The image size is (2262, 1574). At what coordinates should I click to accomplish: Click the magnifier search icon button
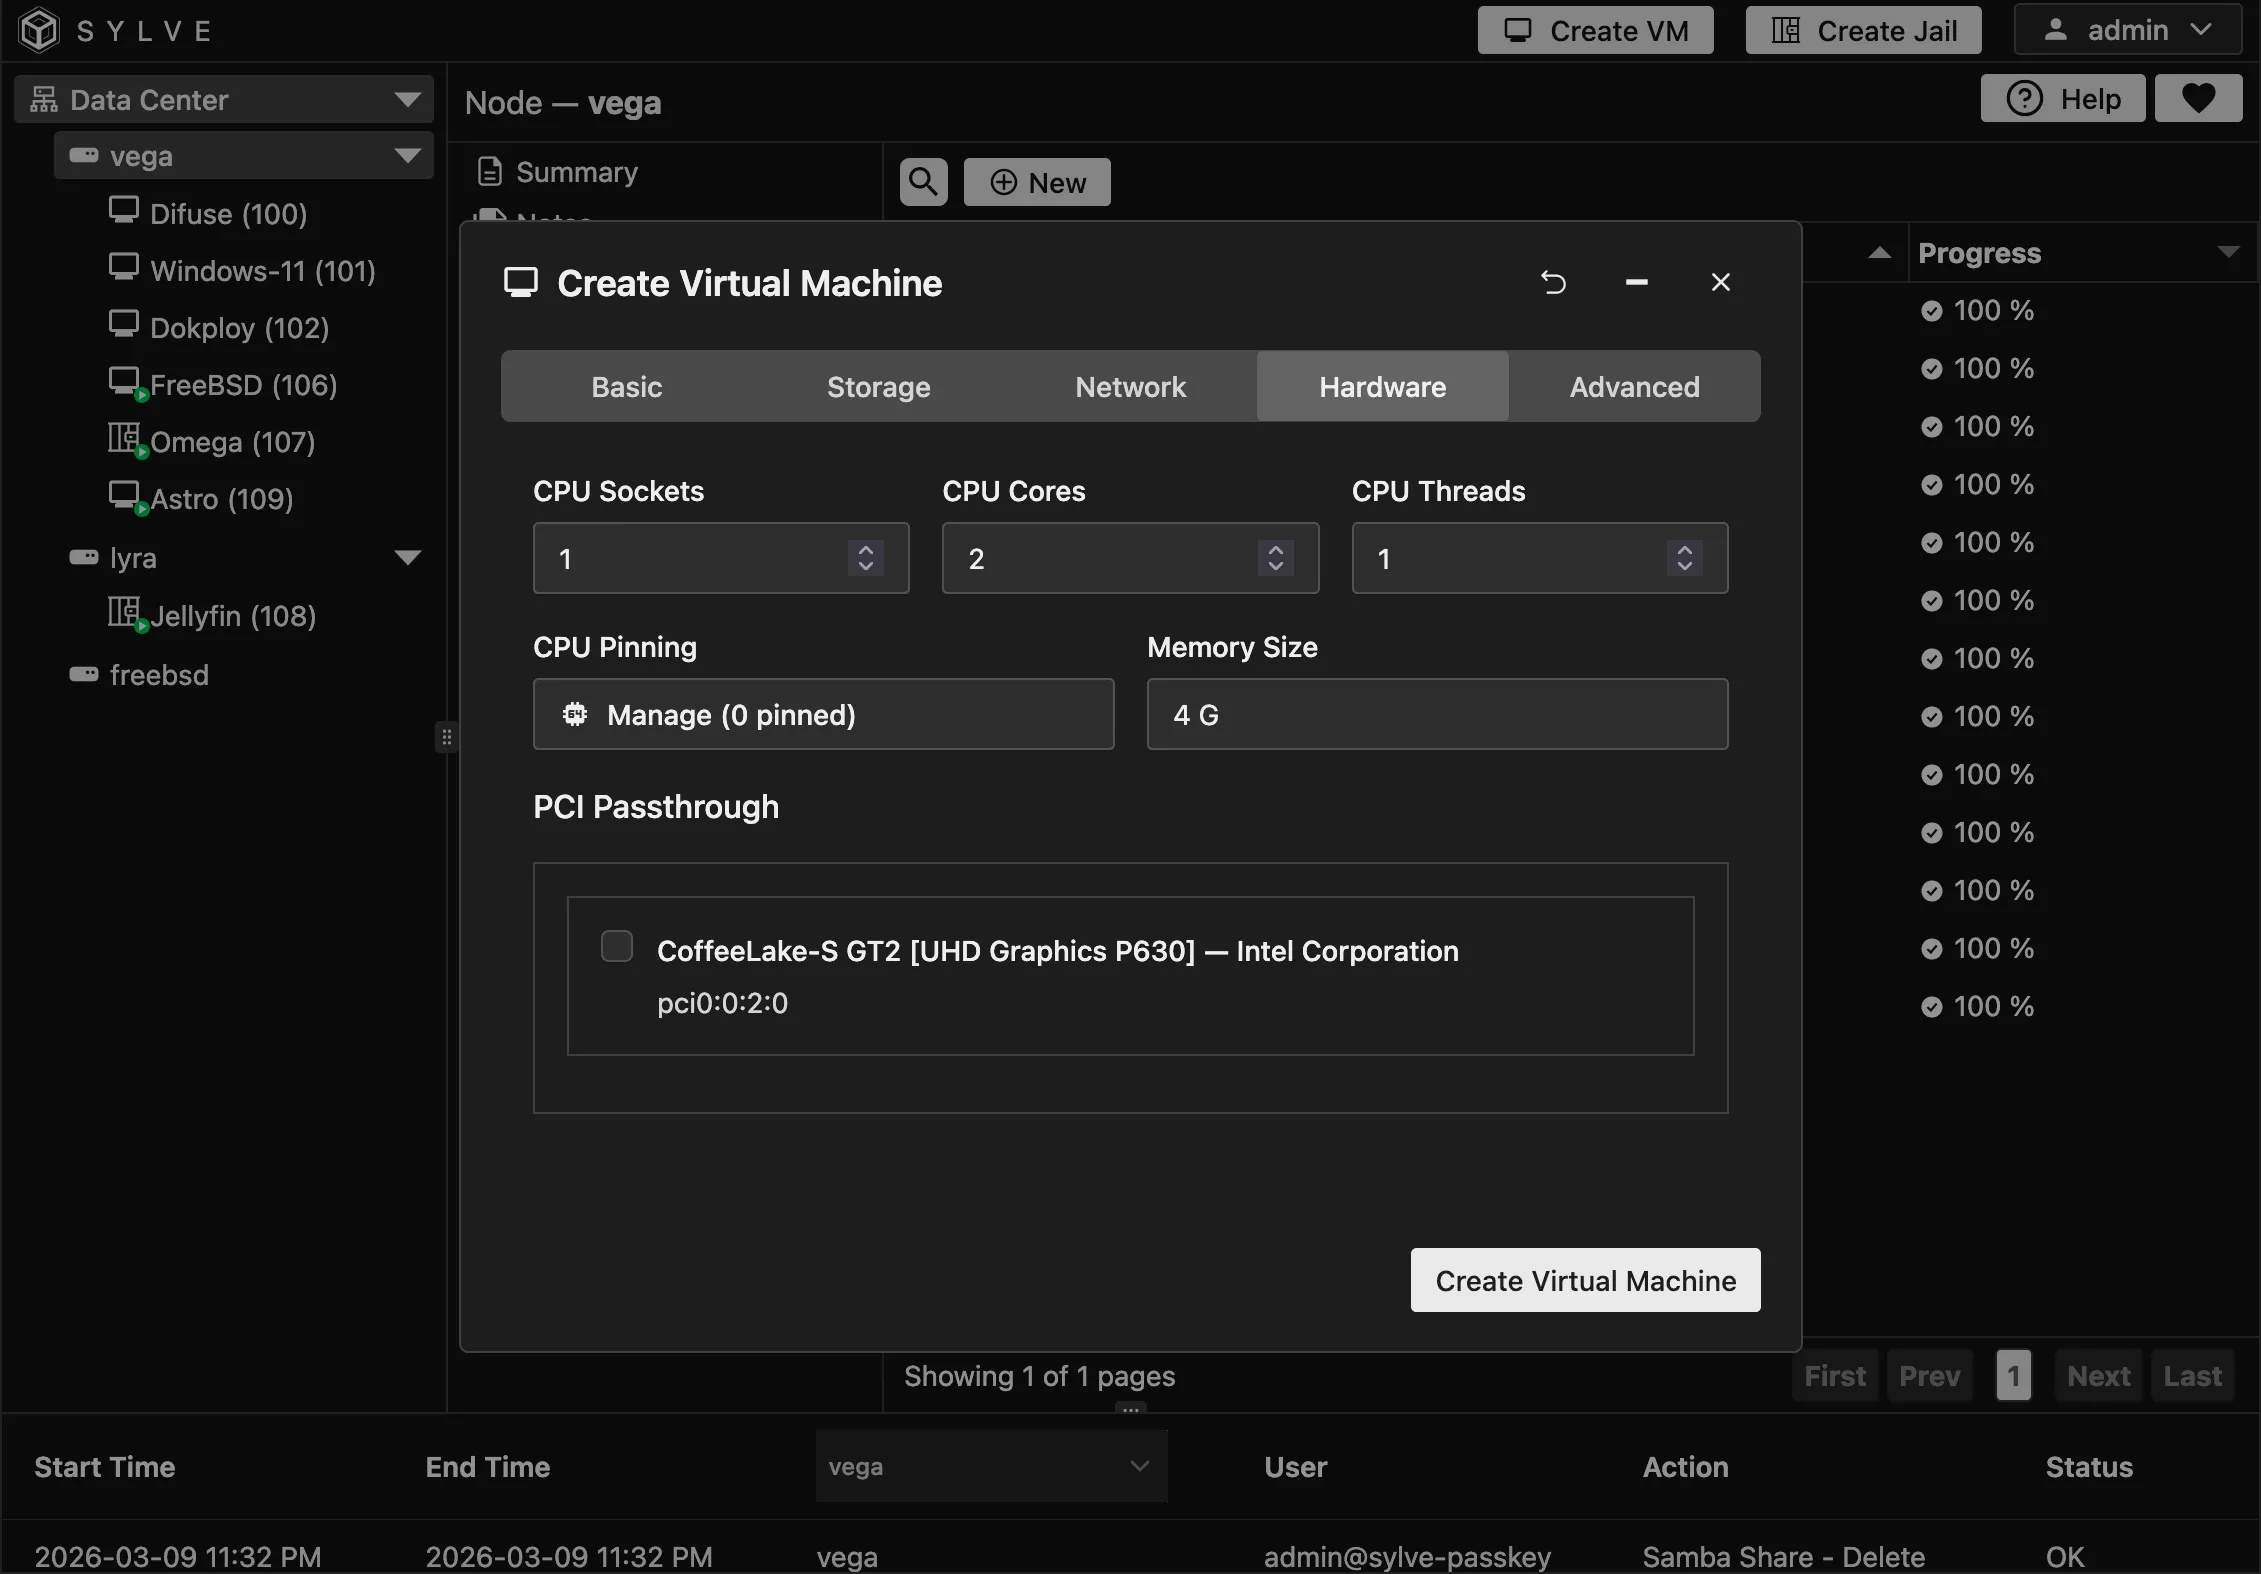click(923, 182)
